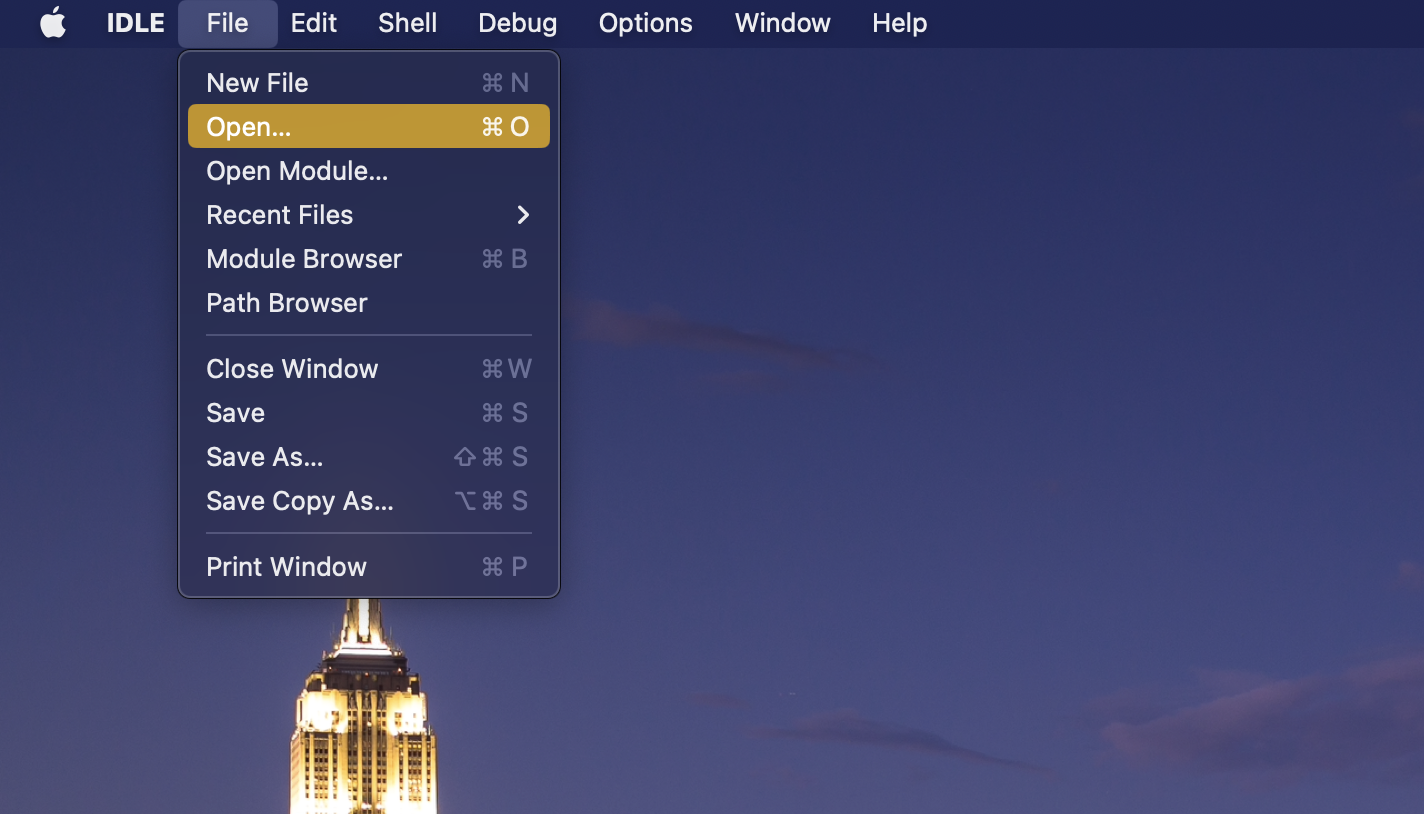Close the open File menu
Viewport: 1424px width, 814px height.
coord(227,23)
